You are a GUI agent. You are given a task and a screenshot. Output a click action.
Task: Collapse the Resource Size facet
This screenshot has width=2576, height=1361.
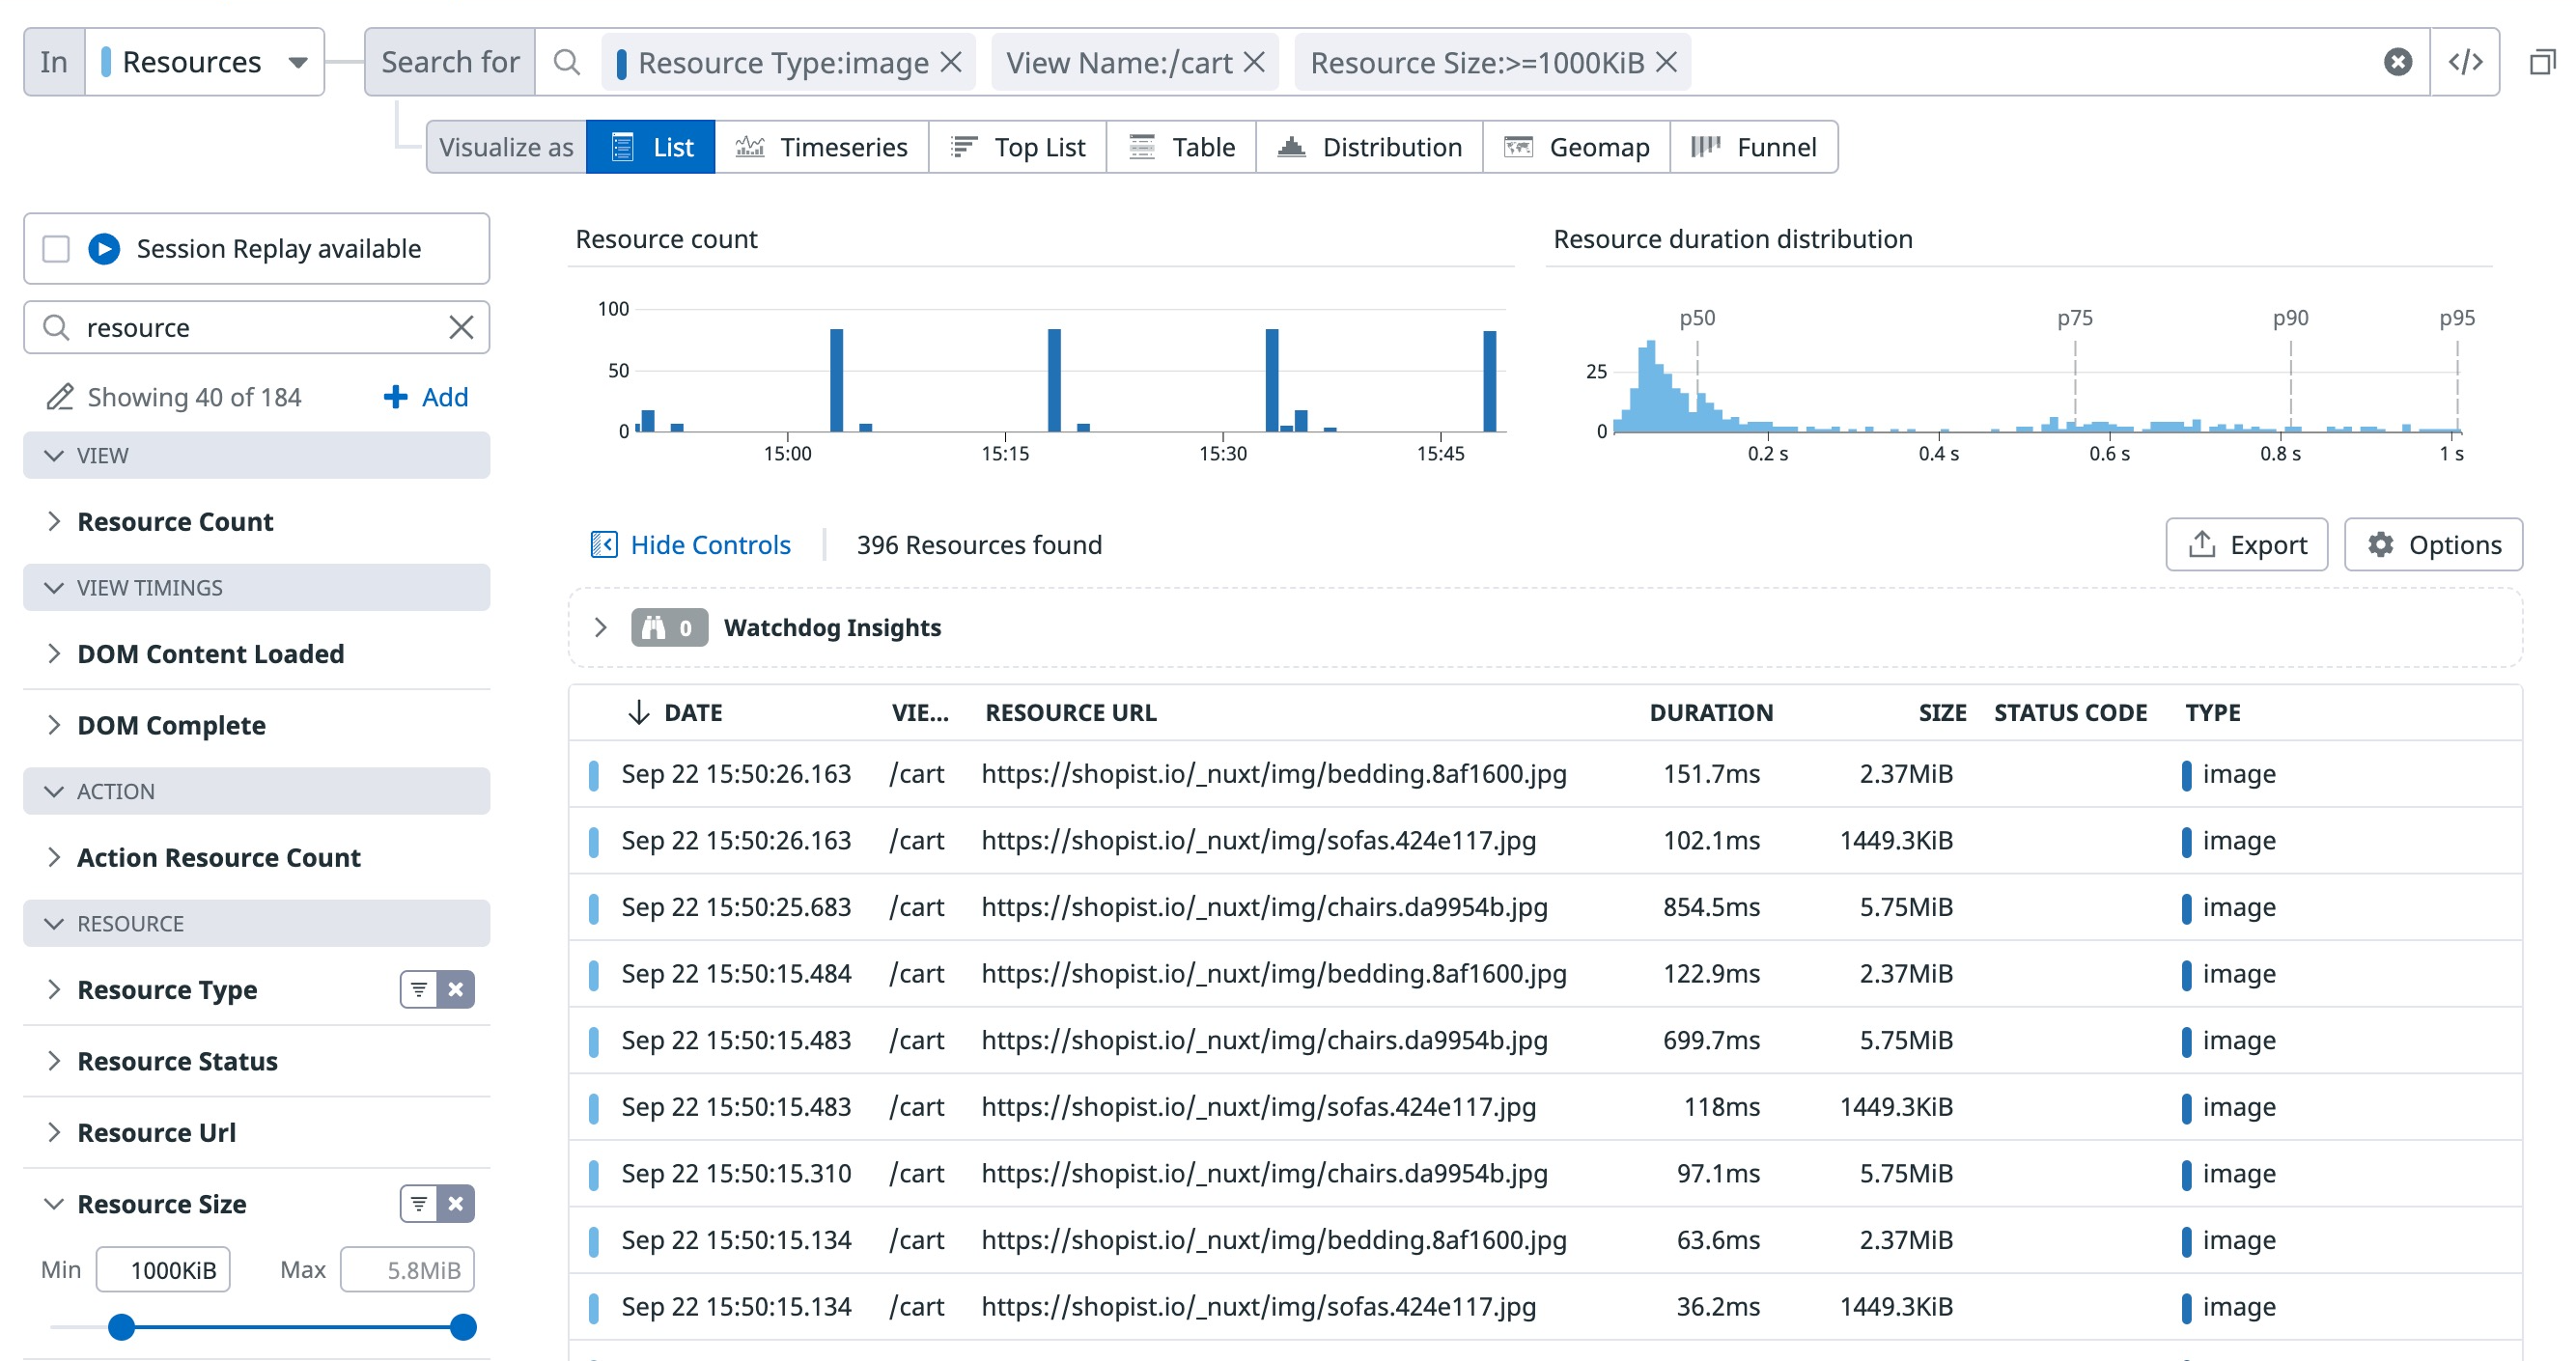pyautogui.click(x=54, y=1203)
